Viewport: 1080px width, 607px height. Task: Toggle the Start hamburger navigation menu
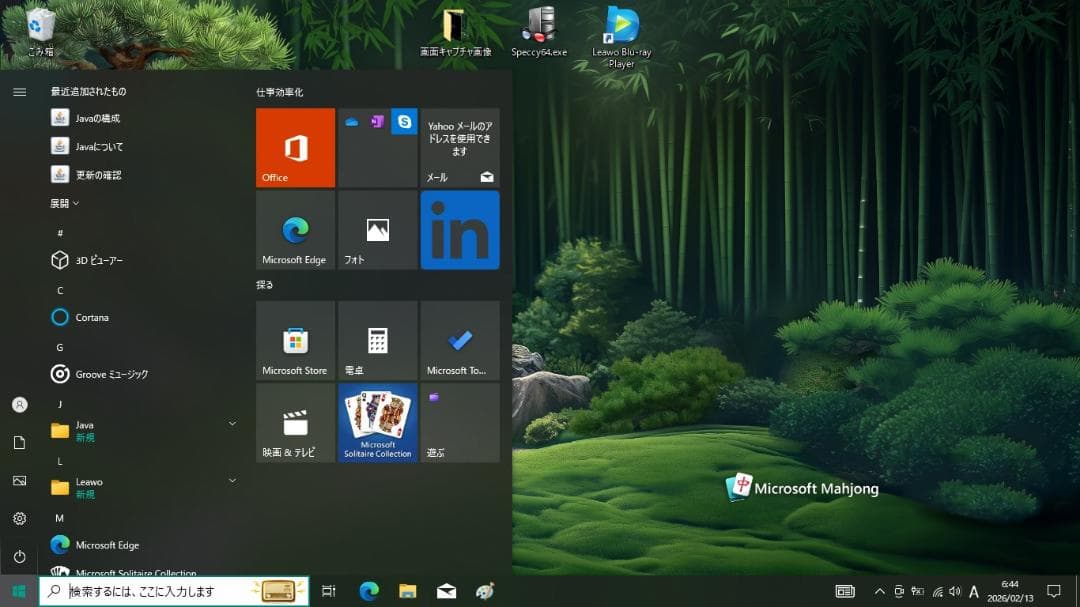tap(19, 92)
